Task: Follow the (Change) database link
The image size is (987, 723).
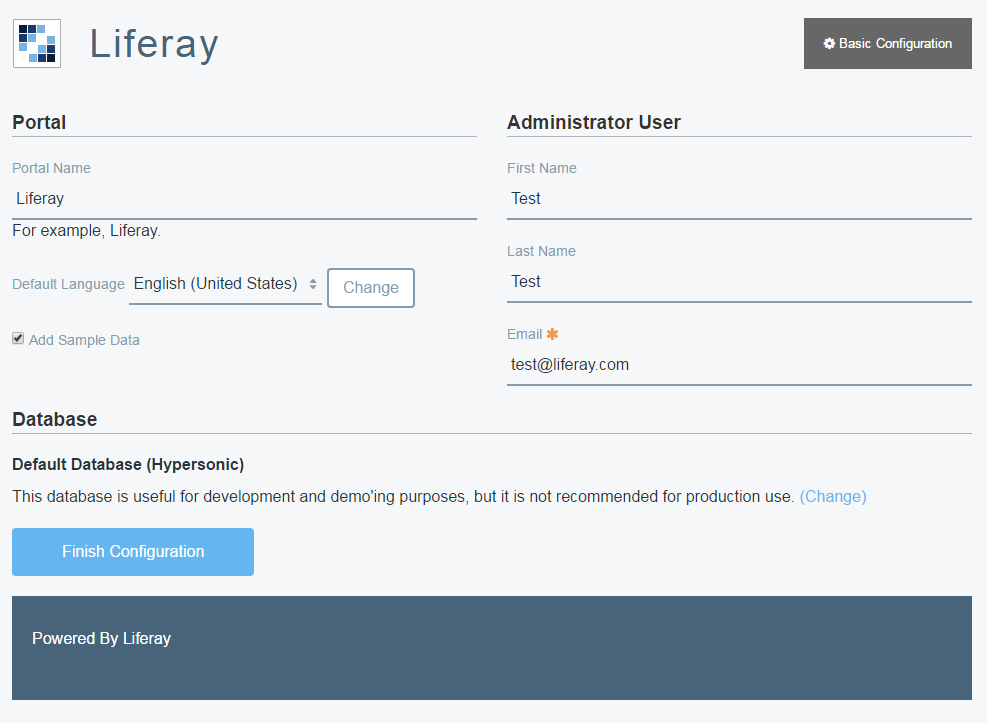Action: tap(832, 496)
